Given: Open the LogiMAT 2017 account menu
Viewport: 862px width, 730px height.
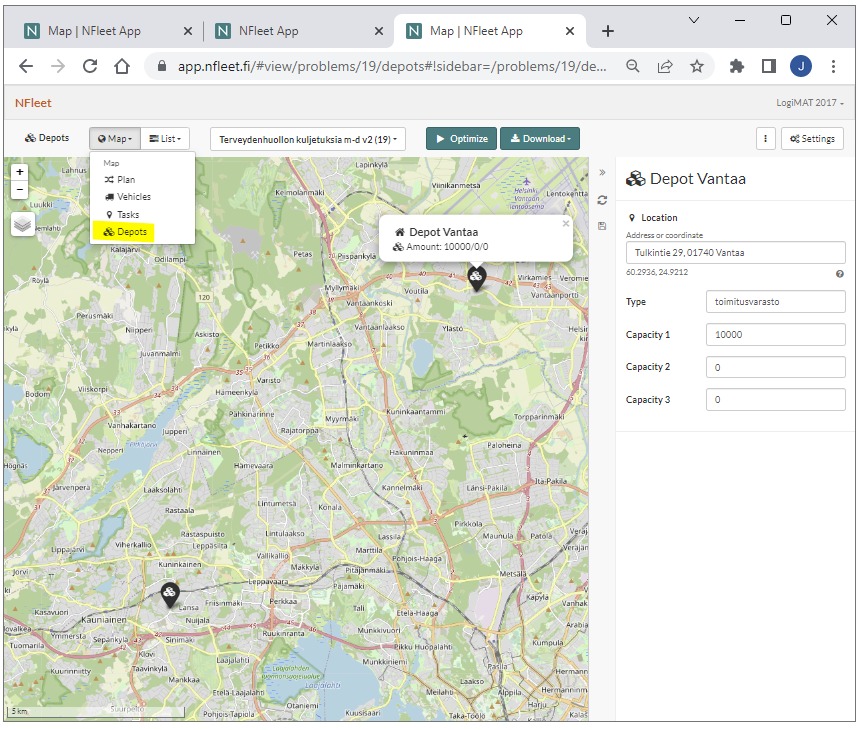Looking at the screenshot, I should click(809, 103).
